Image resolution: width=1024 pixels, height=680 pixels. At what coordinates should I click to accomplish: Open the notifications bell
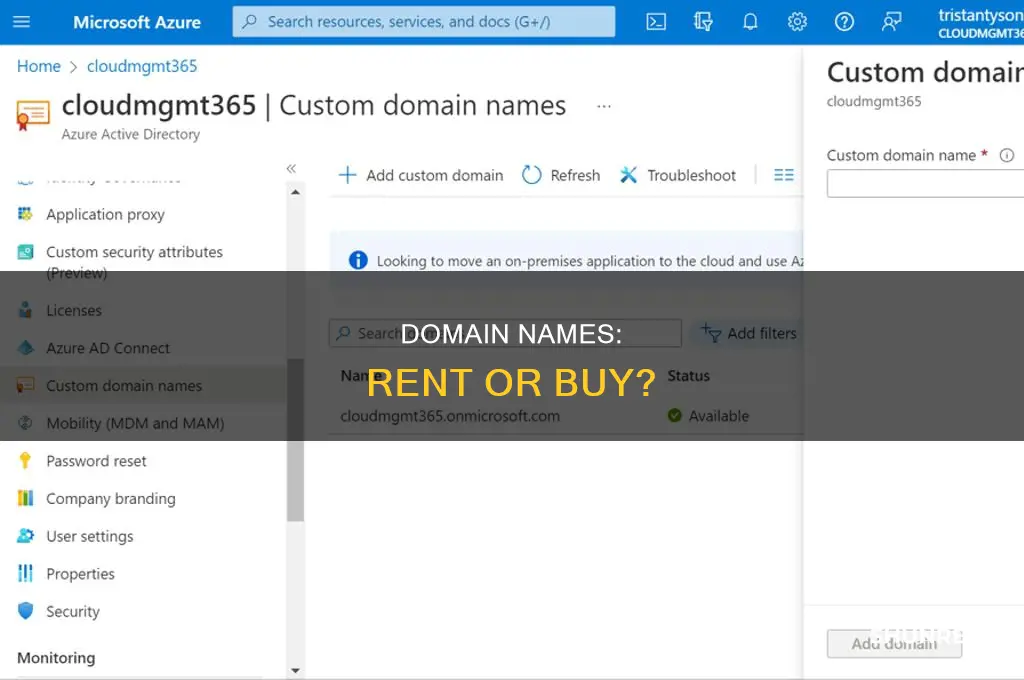tap(750, 22)
